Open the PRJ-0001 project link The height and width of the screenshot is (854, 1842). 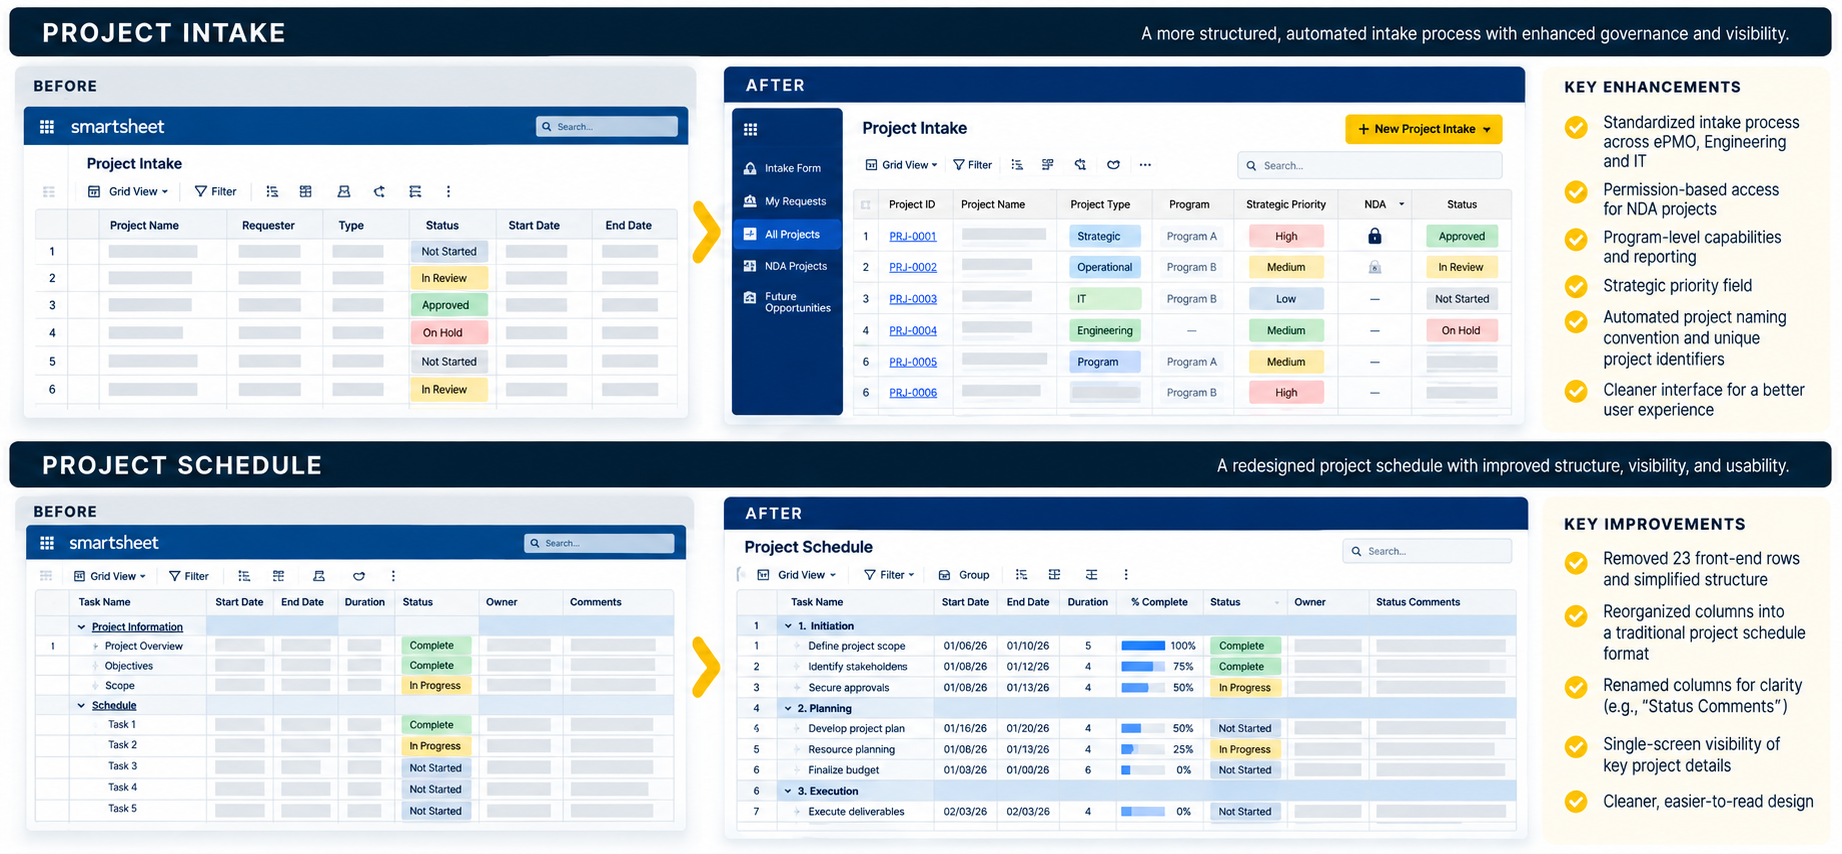[913, 236]
